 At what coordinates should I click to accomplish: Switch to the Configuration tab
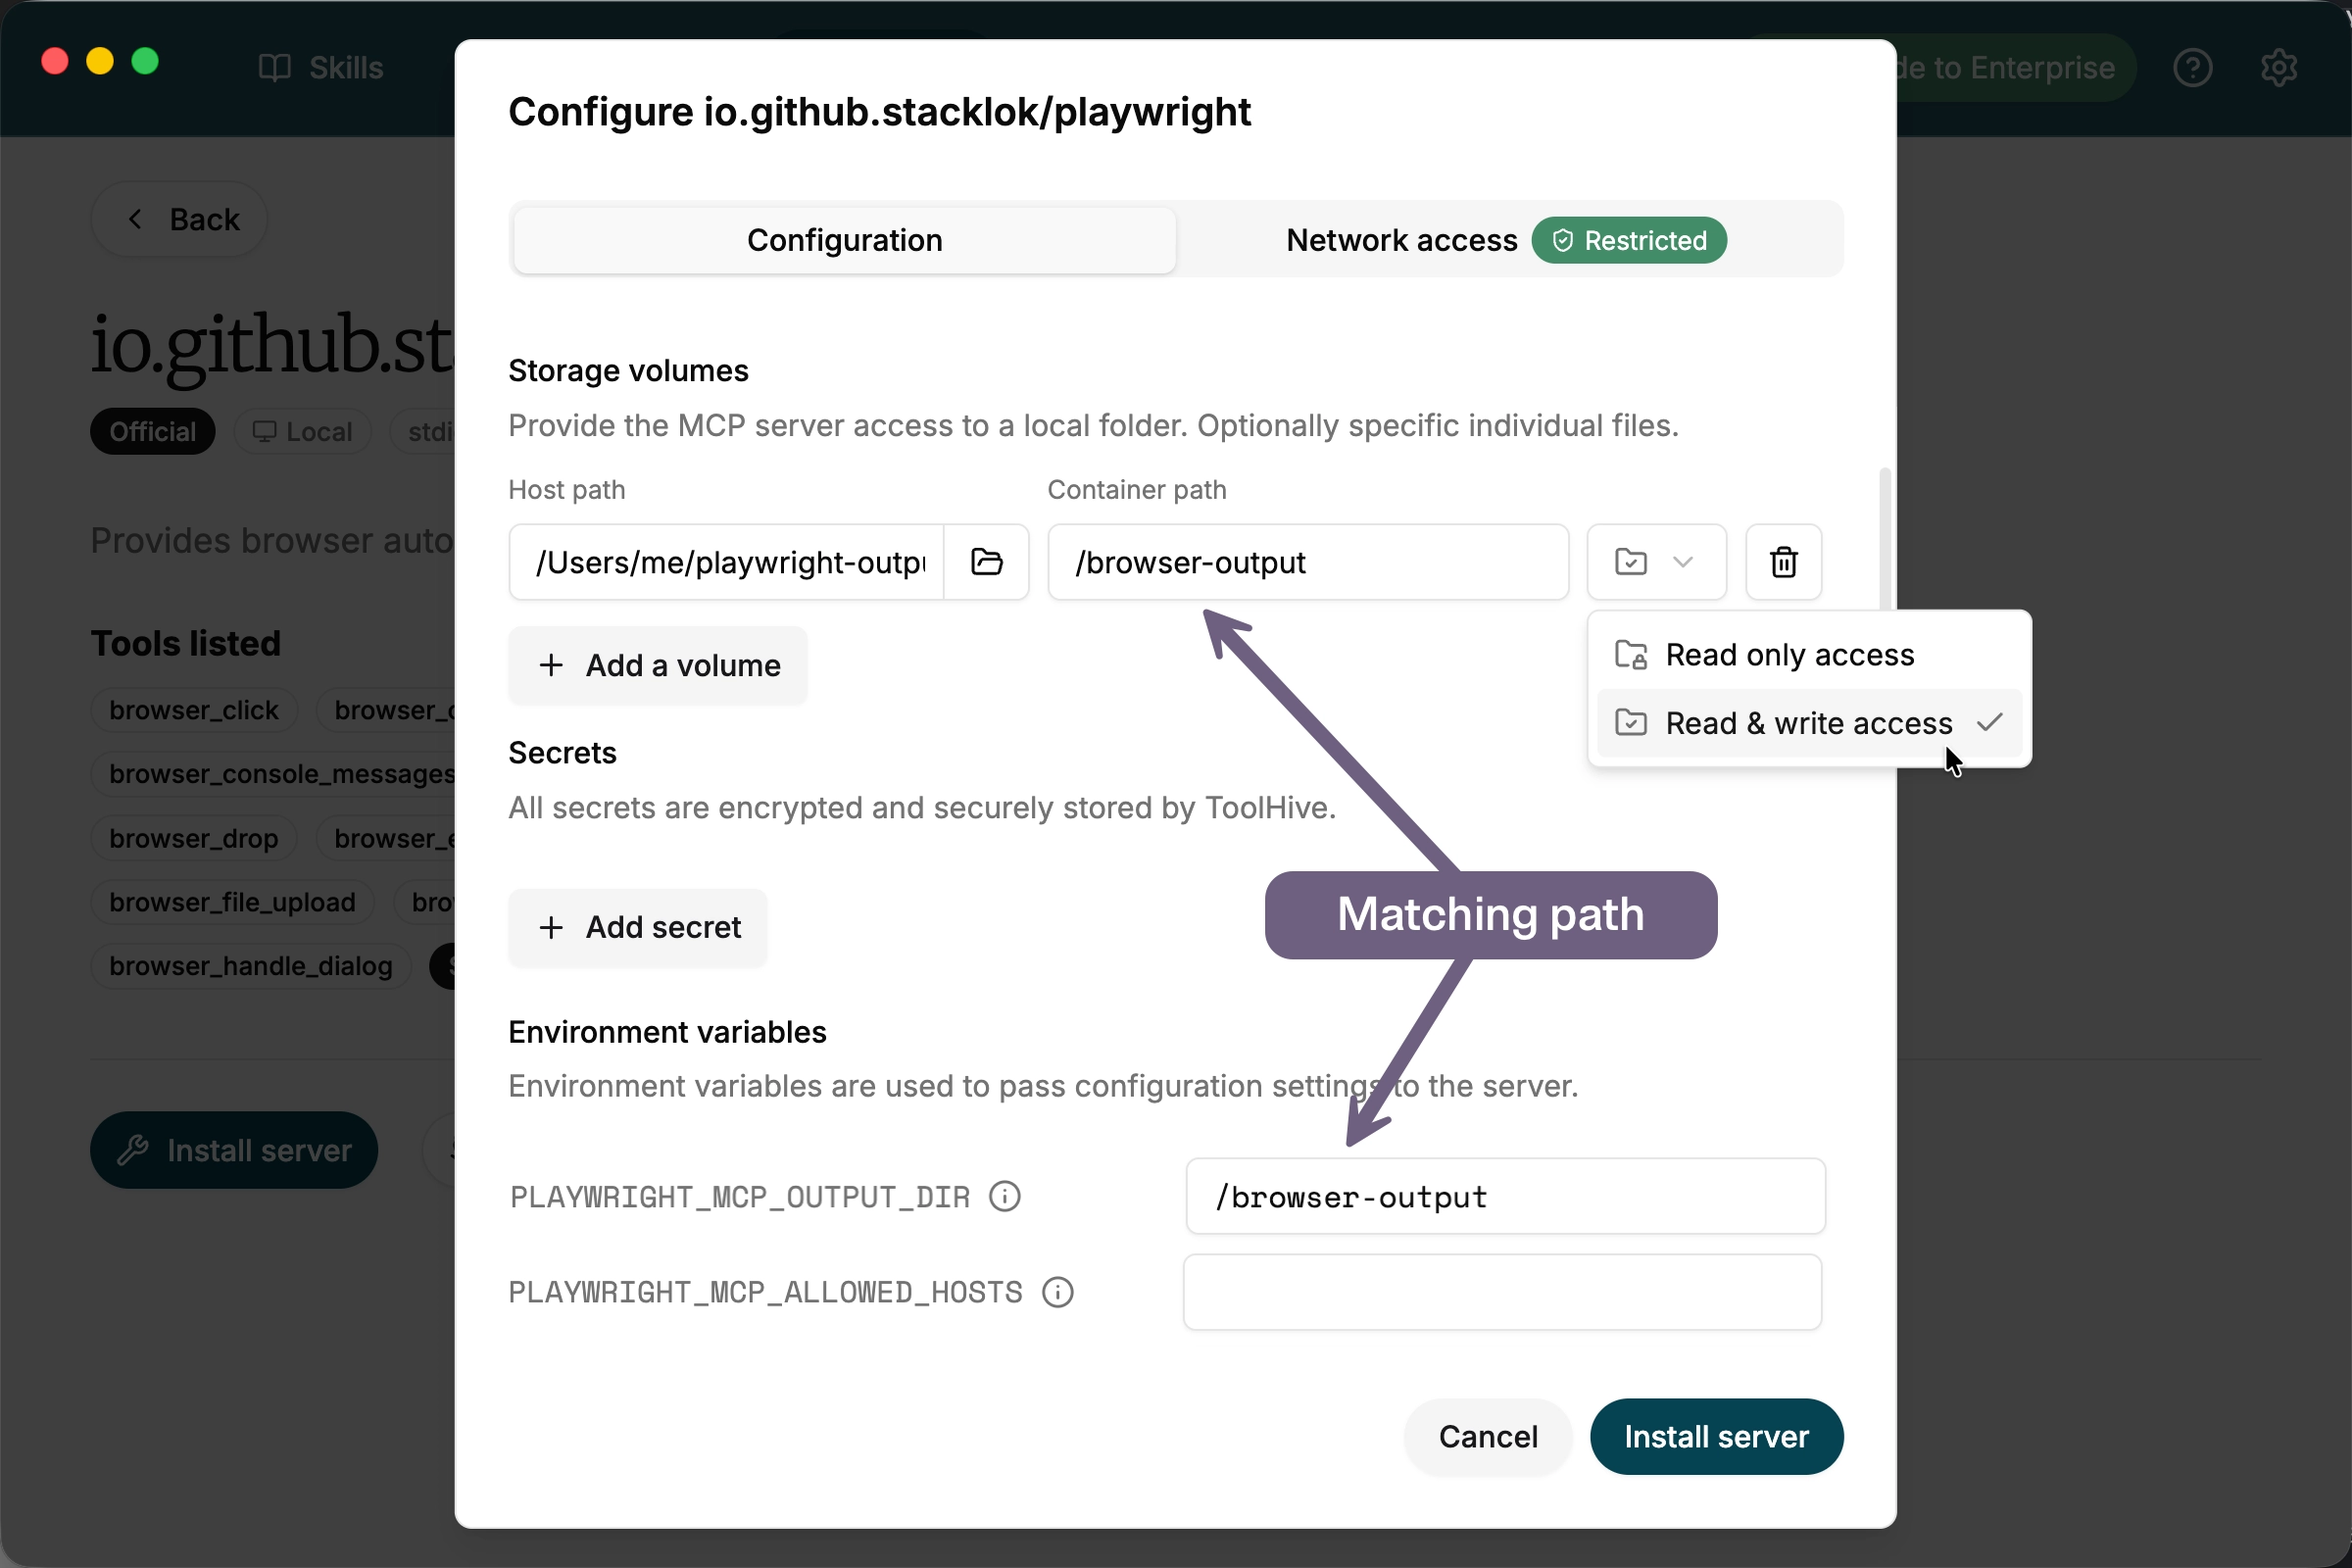[844, 240]
